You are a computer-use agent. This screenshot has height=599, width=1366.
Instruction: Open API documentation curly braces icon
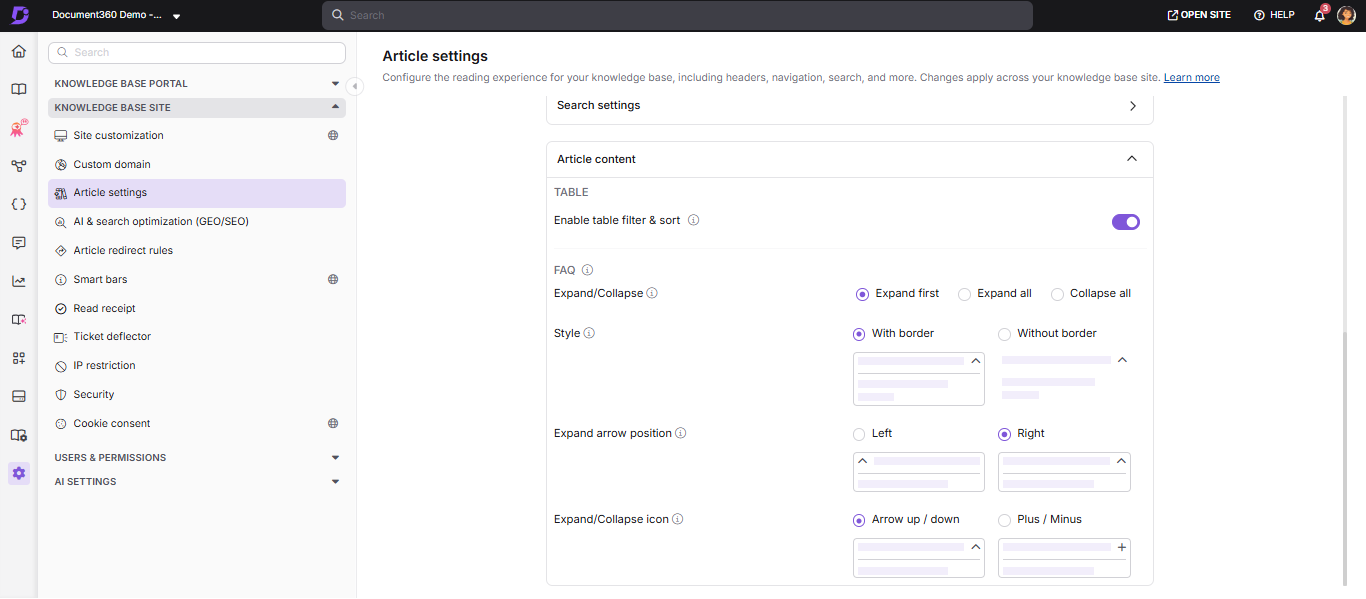[19, 204]
